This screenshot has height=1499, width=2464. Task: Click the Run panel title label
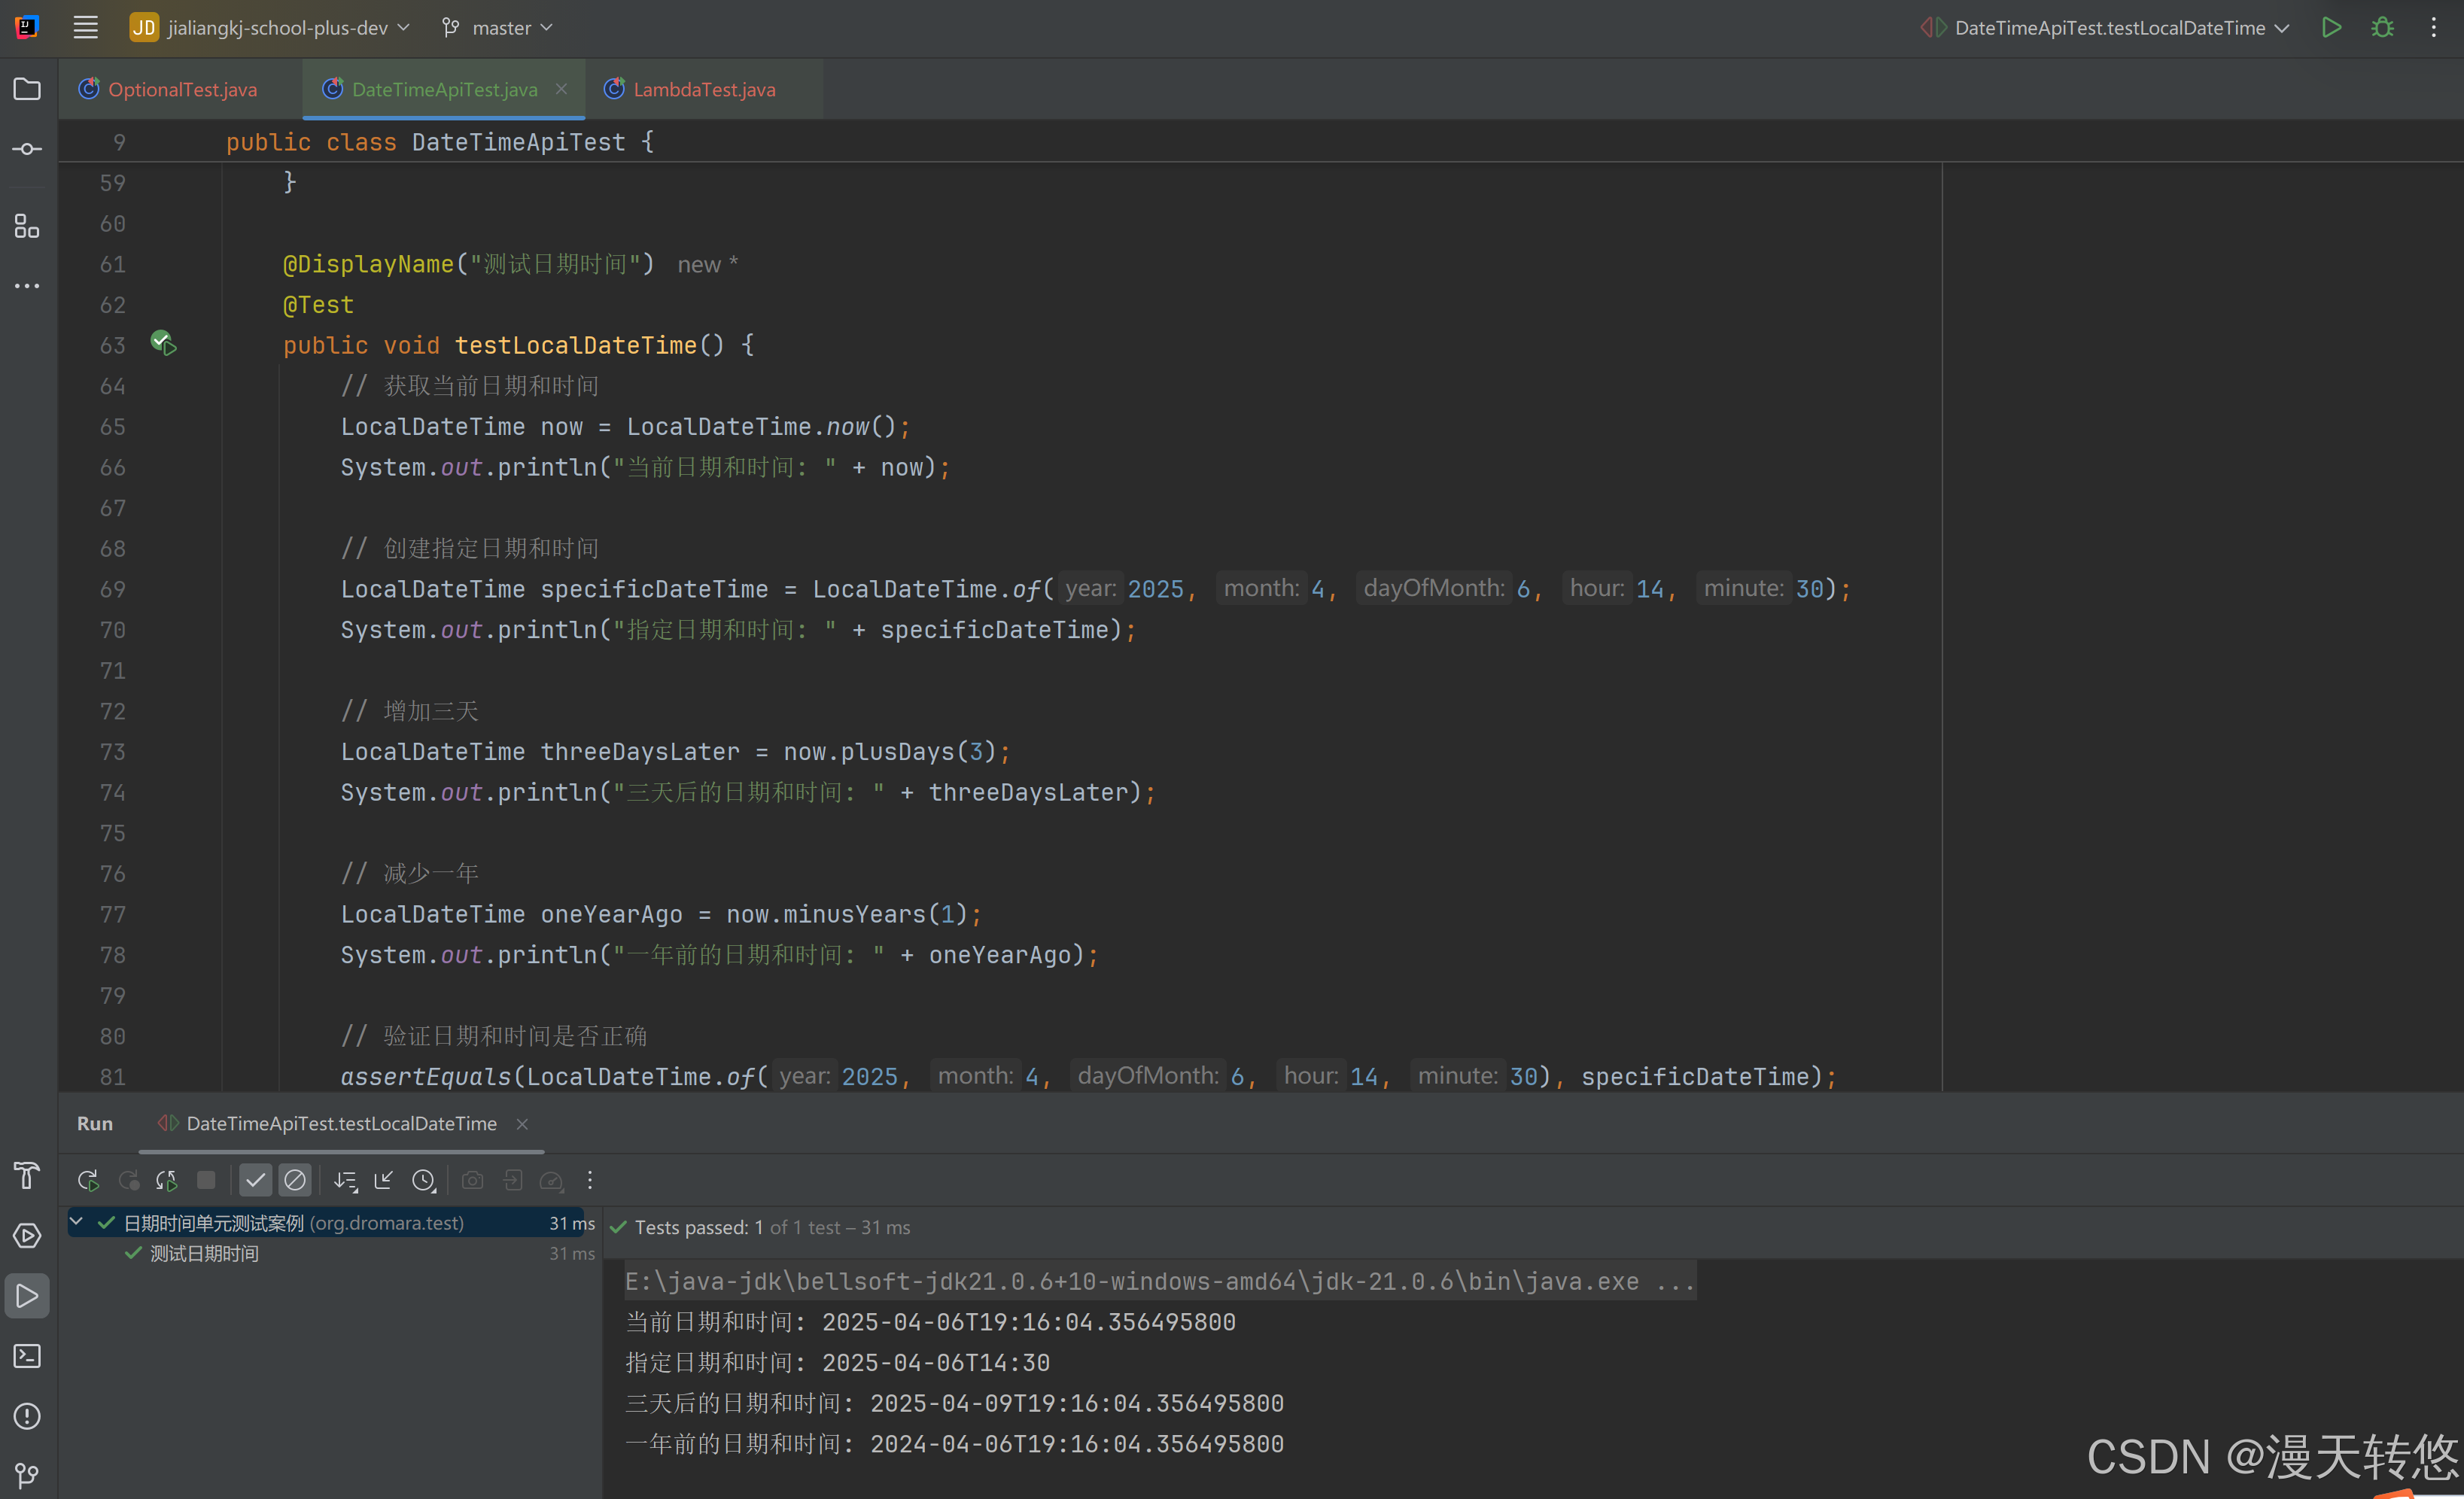pyautogui.click(x=95, y=1123)
